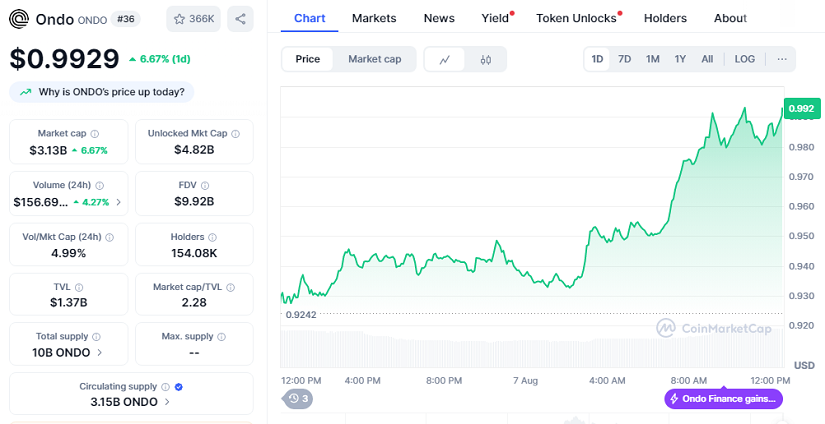This screenshot has height=424, width=825.
Task: Click the verified circulating supply badge
Action: coord(178,387)
